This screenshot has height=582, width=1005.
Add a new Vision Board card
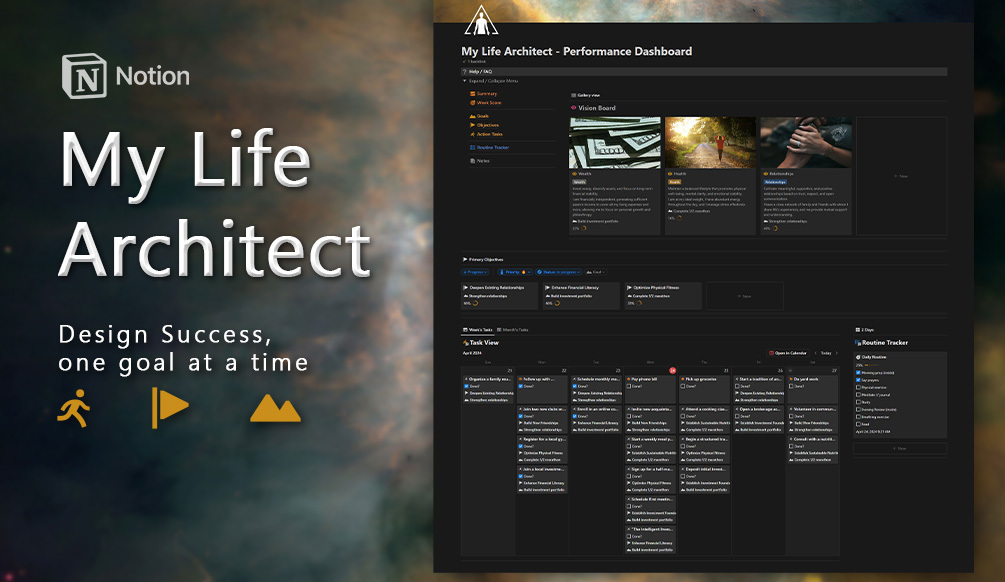point(901,176)
